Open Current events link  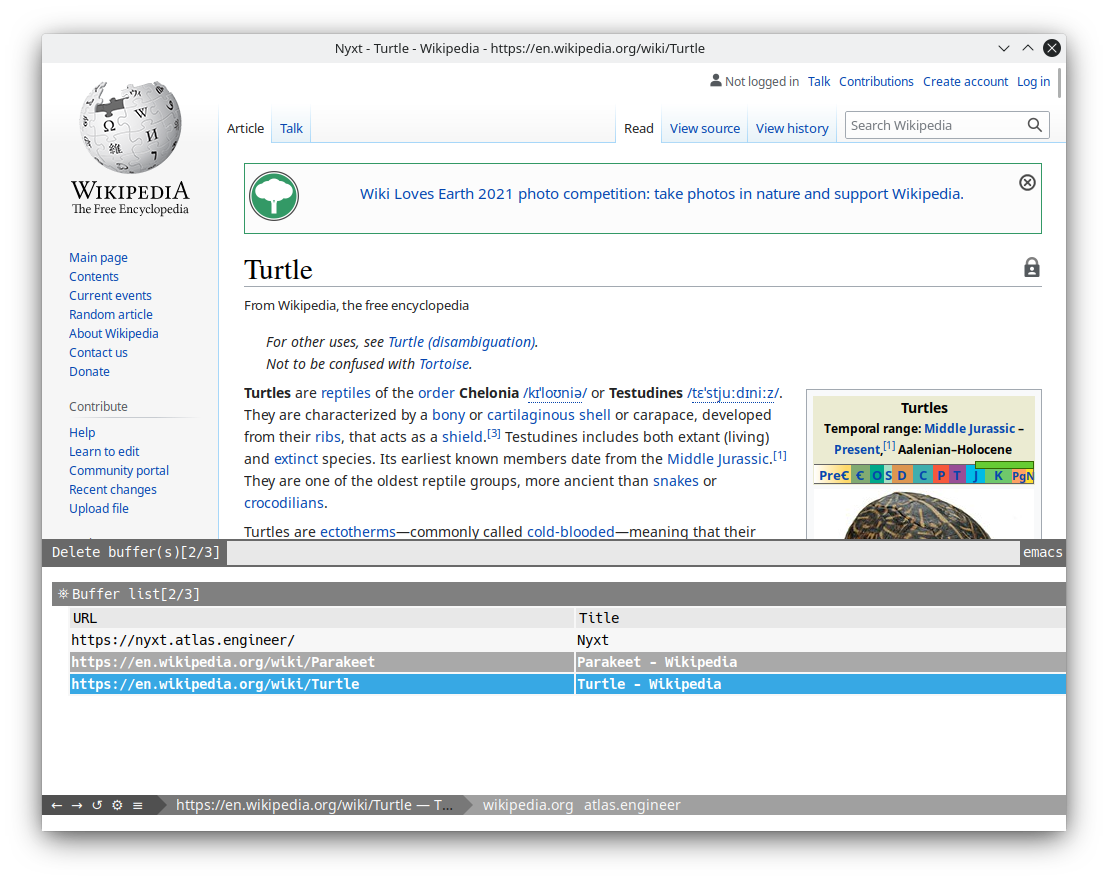(110, 296)
